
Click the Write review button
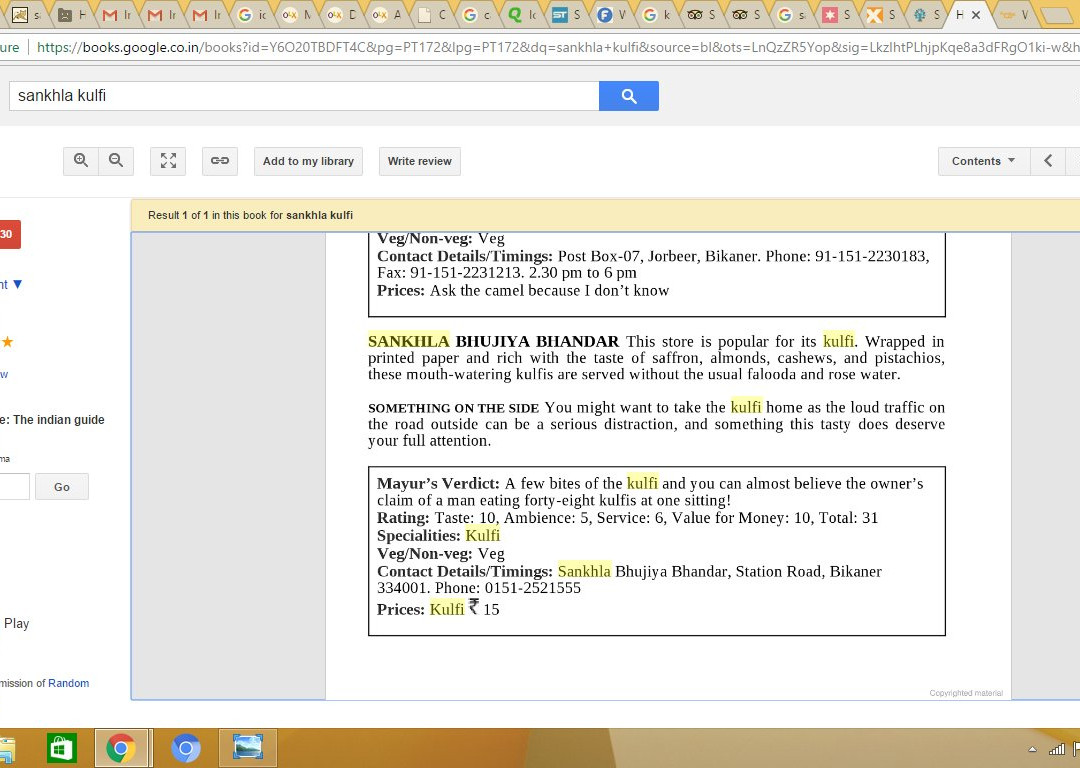pos(419,161)
